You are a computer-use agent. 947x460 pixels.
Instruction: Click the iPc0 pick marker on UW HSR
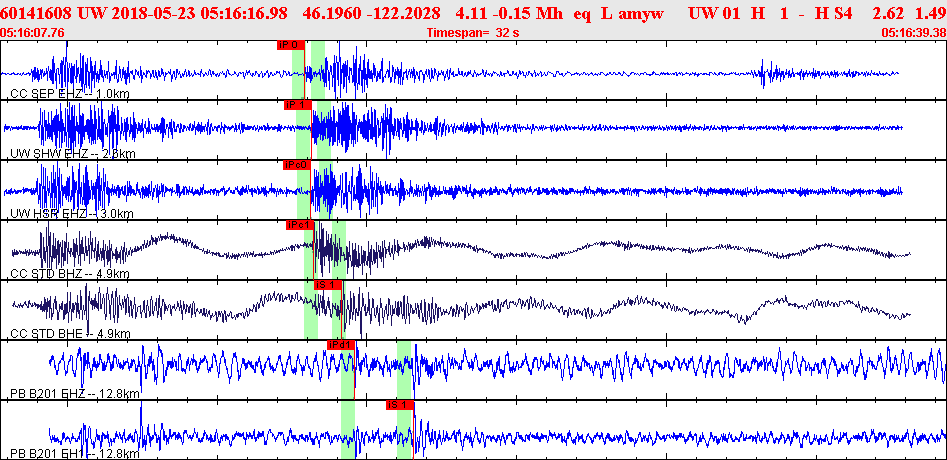tap(297, 165)
